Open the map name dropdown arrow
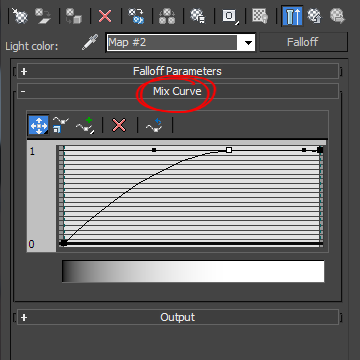Image resolution: width=360 pixels, height=360 pixels. [247, 43]
